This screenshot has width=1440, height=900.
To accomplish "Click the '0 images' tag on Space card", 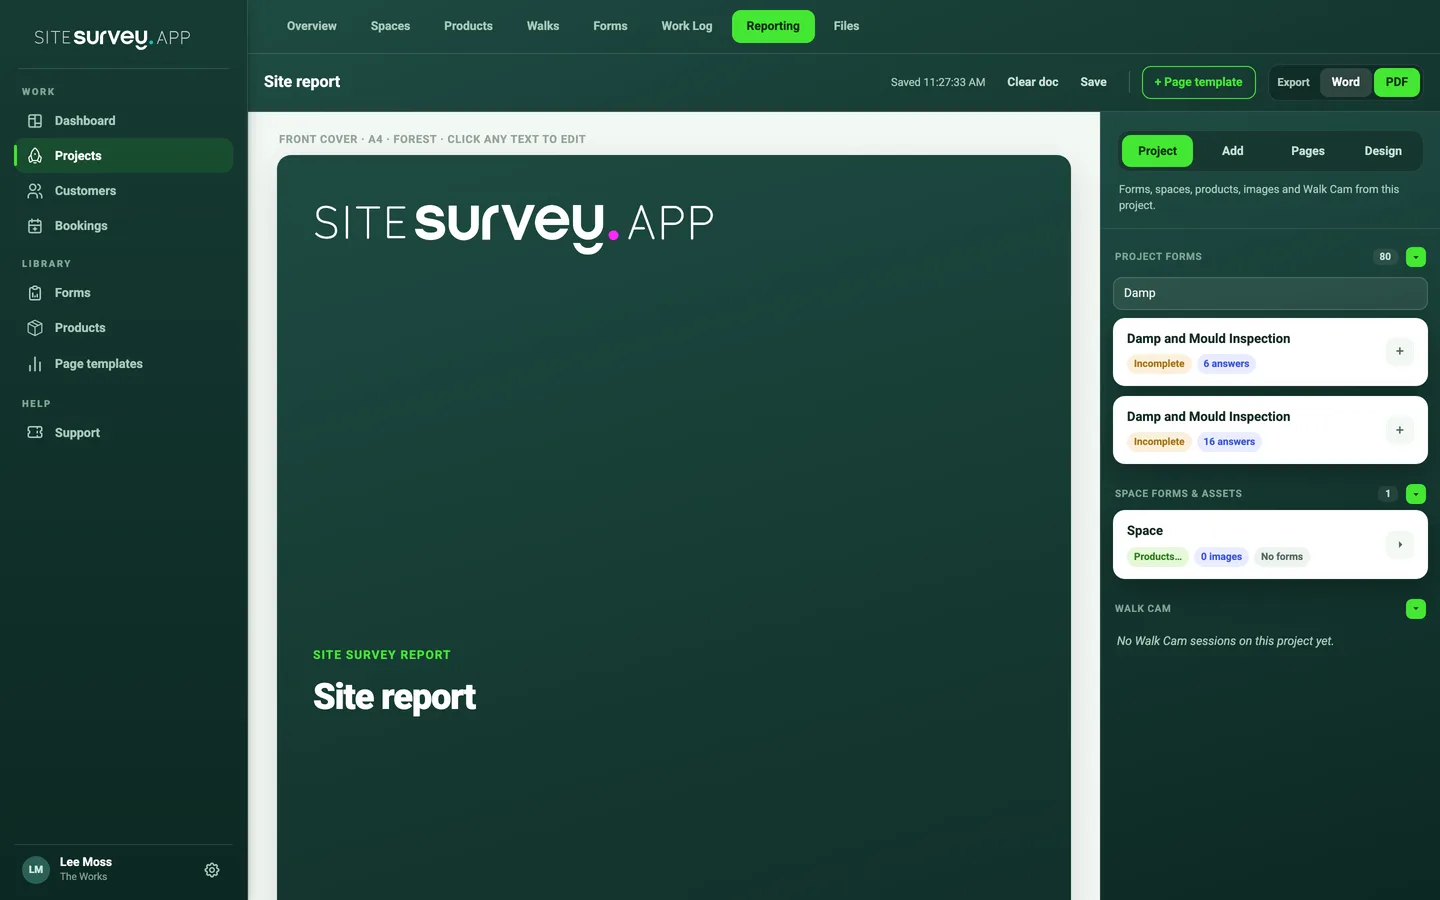I will pyautogui.click(x=1221, y=557).
